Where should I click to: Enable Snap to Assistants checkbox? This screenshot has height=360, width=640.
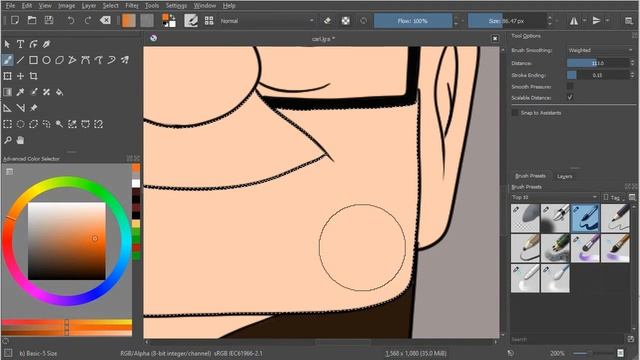tap(515, 112)
